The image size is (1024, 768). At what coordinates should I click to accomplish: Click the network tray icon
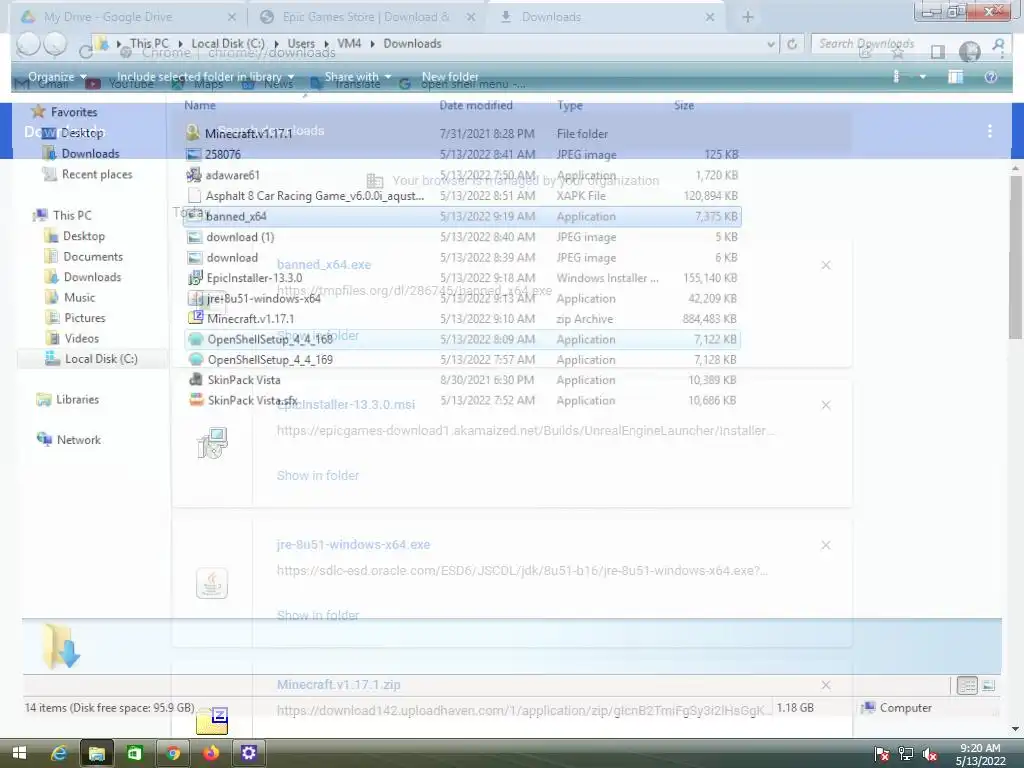906,754
